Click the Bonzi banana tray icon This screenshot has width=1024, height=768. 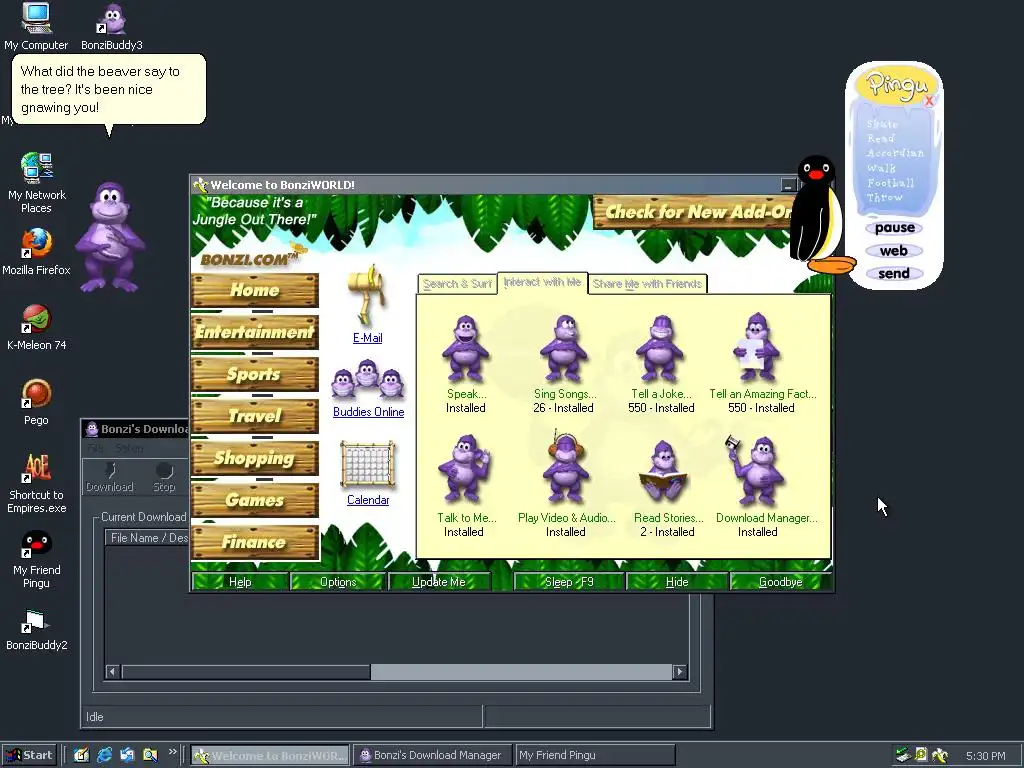point(940,756)
